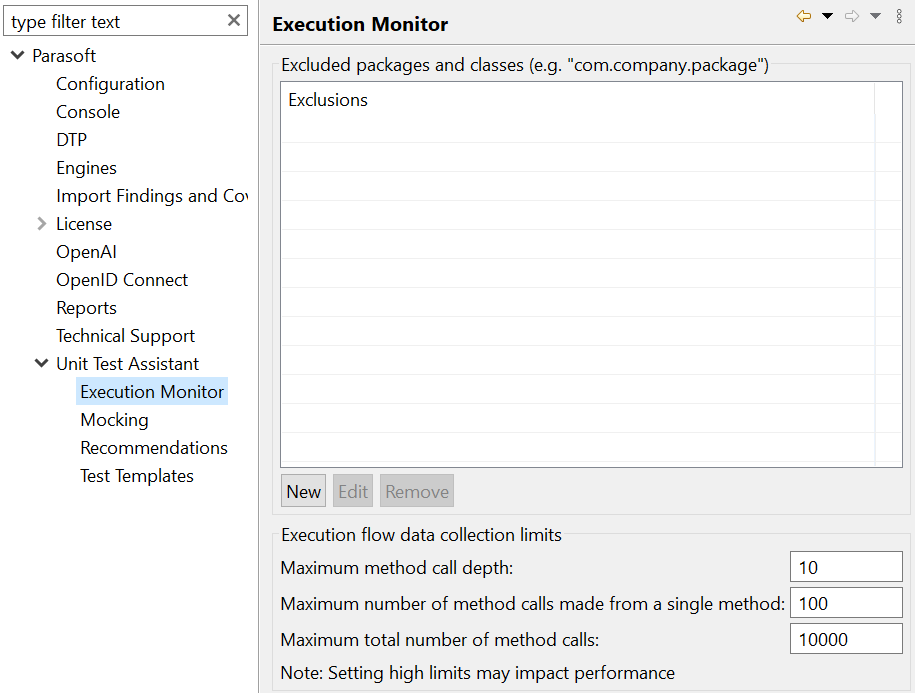Select the Mocking preference page
This screenshot has height=693, width=915.
pos(114,420)
